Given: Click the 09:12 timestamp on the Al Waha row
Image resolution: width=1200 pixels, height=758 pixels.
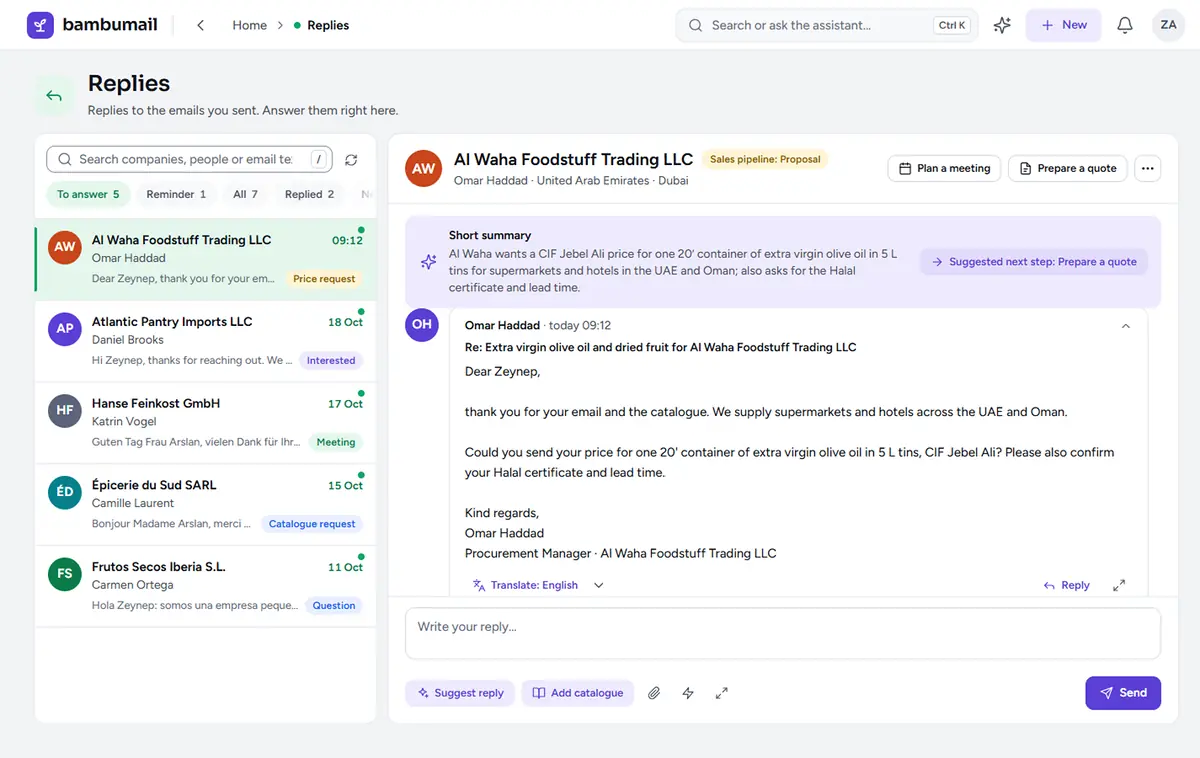Looking at the screenshot, I should (347, 240).
